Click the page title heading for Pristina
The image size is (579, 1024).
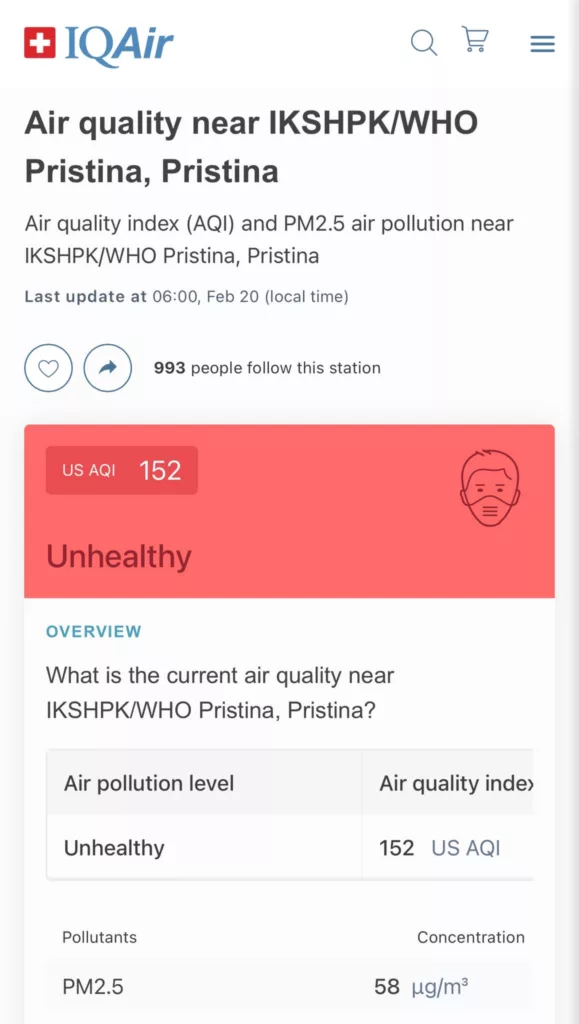pyautogui.click(x=251, y=147)
